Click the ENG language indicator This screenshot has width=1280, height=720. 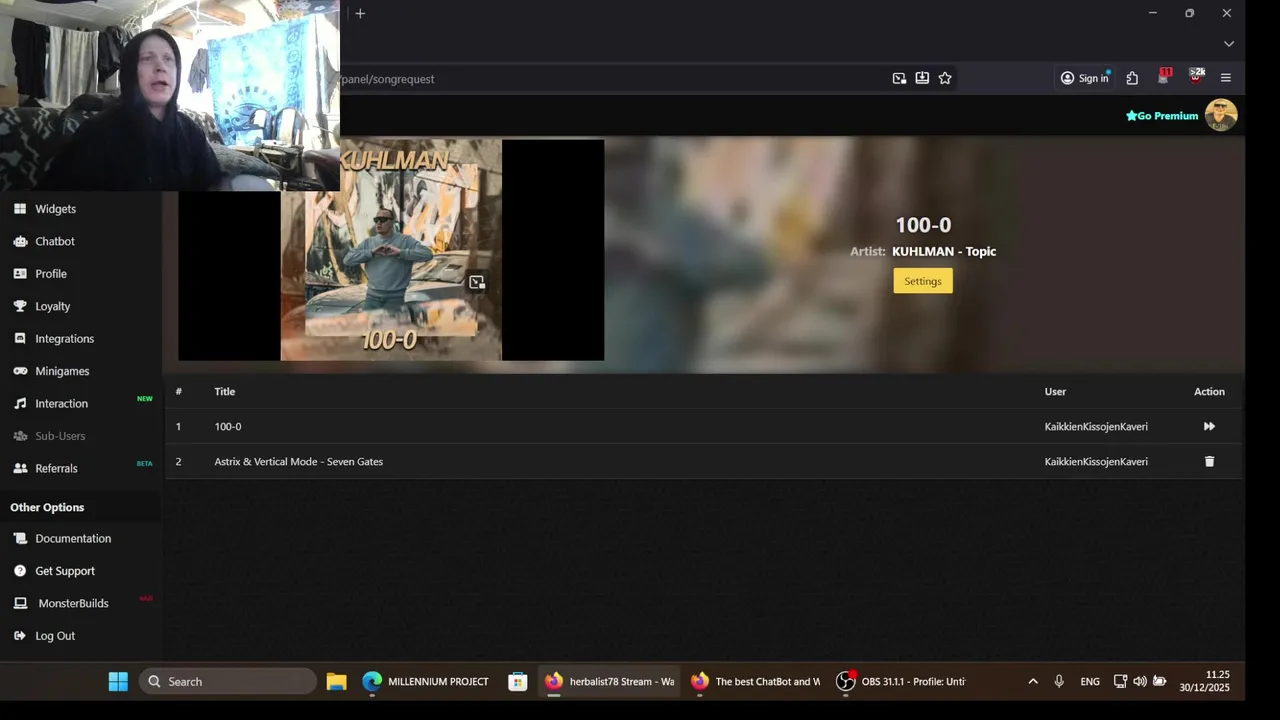click(x=1090, y=682)
